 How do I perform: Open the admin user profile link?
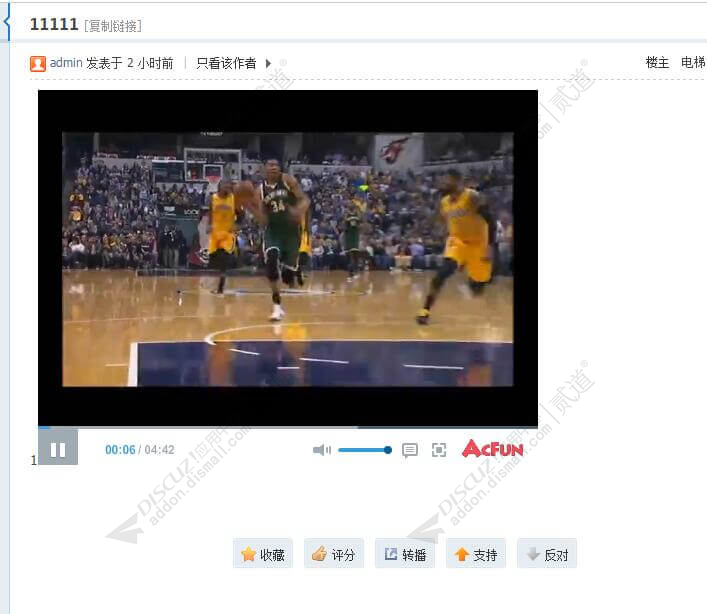click(x=66, y=63)
